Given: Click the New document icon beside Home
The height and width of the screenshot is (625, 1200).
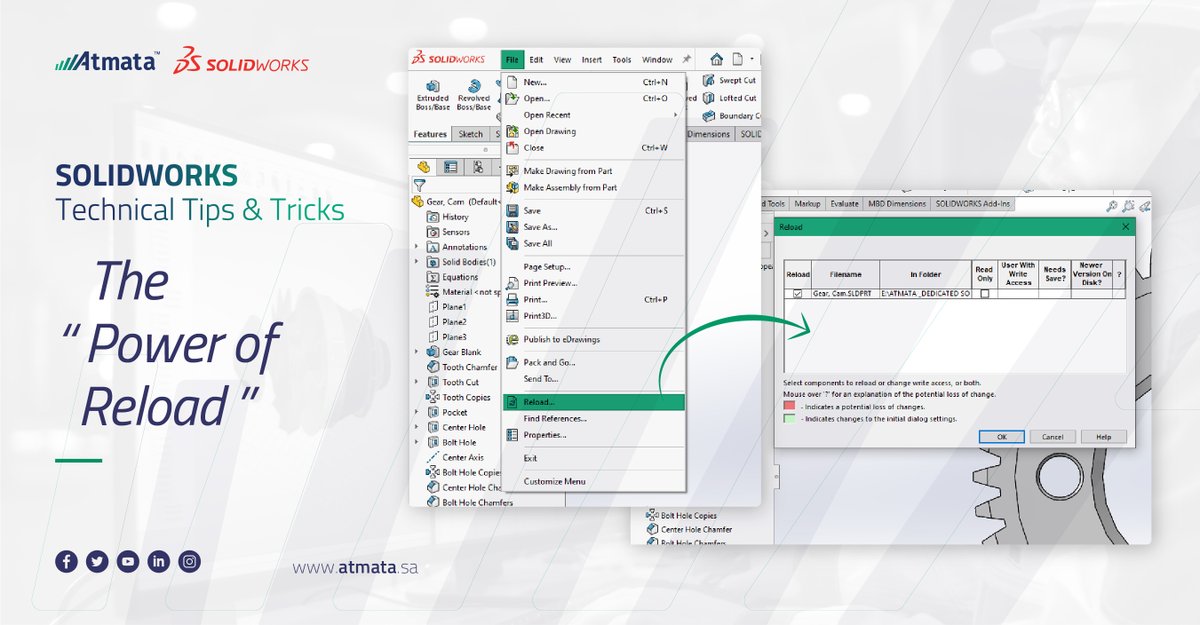Looking at the screenshot, I should click(x=737, y=60).
